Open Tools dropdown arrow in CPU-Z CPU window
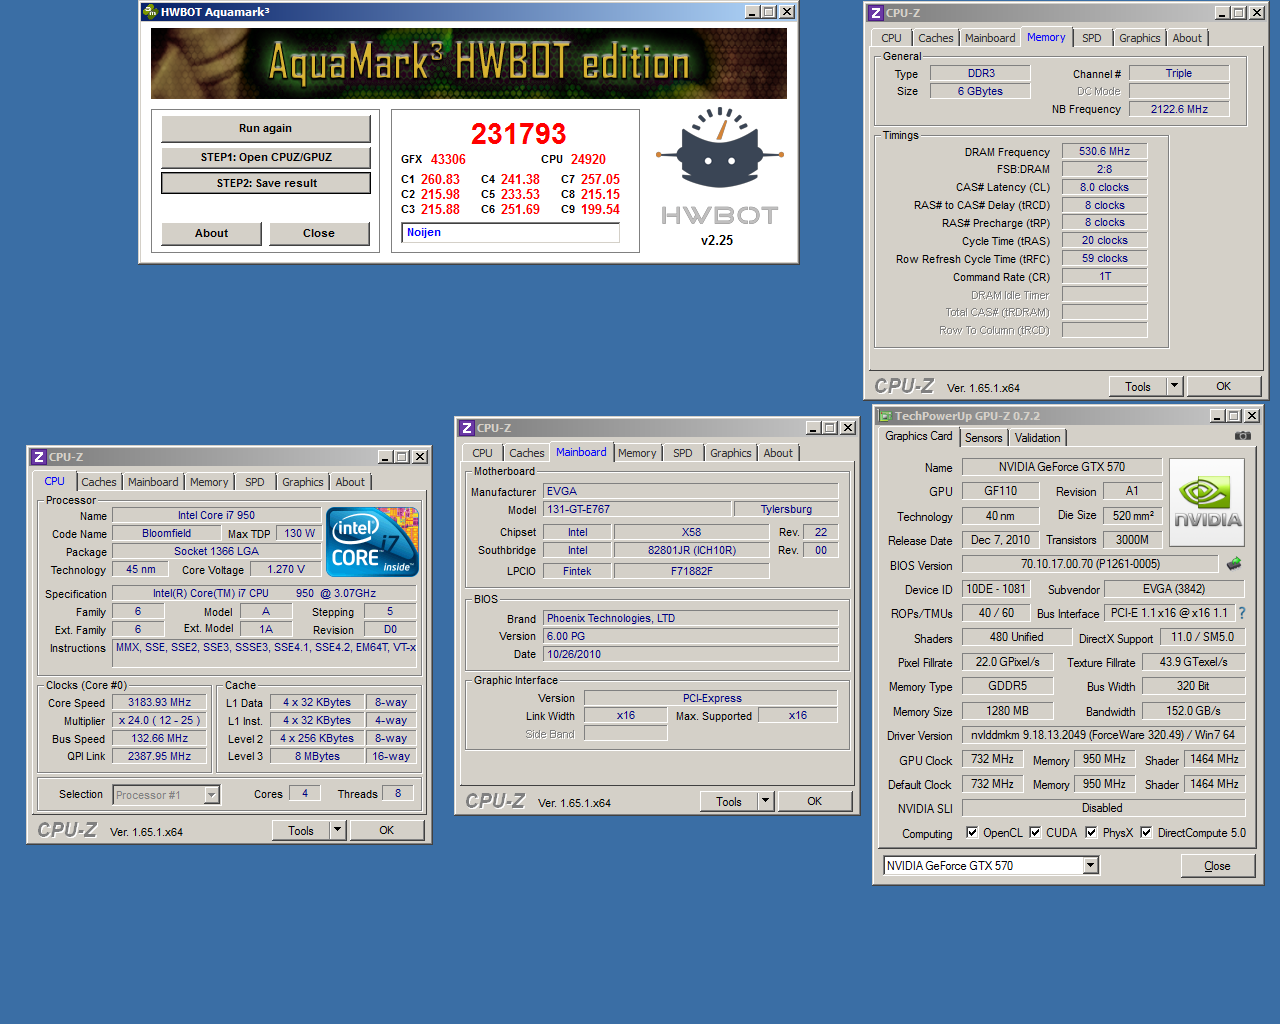 [x=337, y=830]
